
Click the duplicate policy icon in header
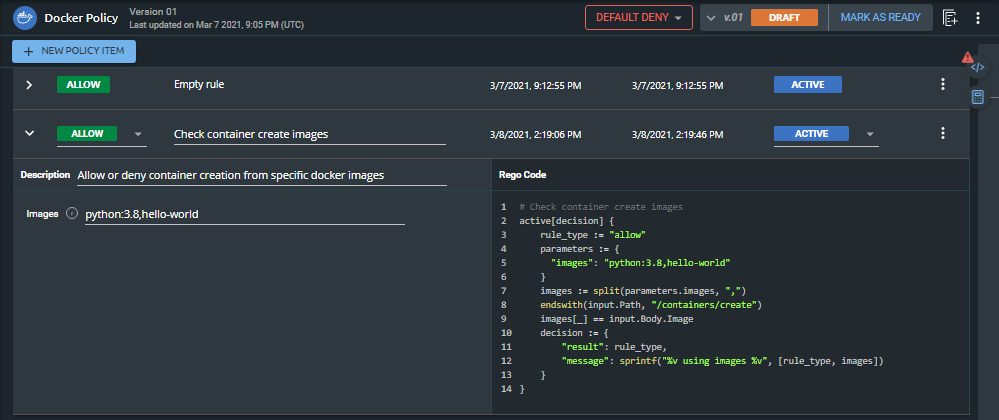951,18
